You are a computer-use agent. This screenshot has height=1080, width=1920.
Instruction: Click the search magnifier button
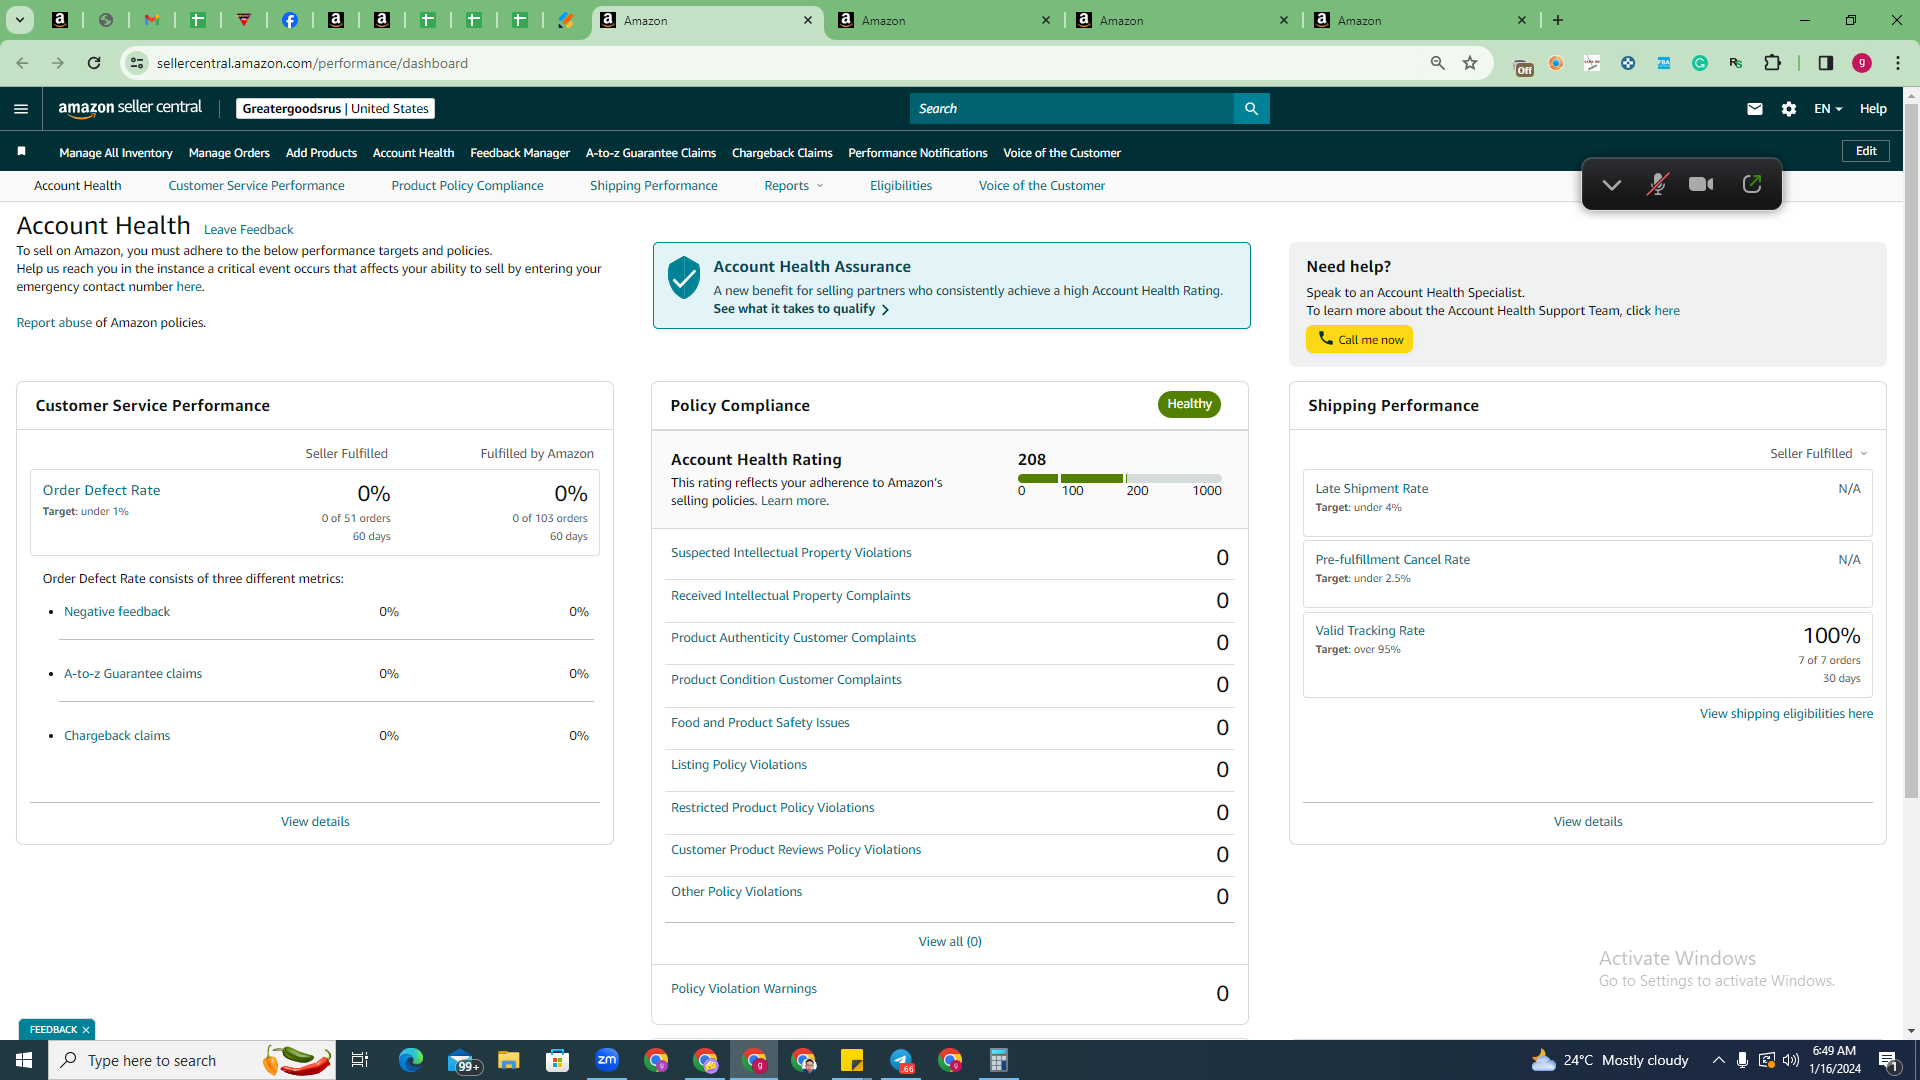(x=1251, y=109)
